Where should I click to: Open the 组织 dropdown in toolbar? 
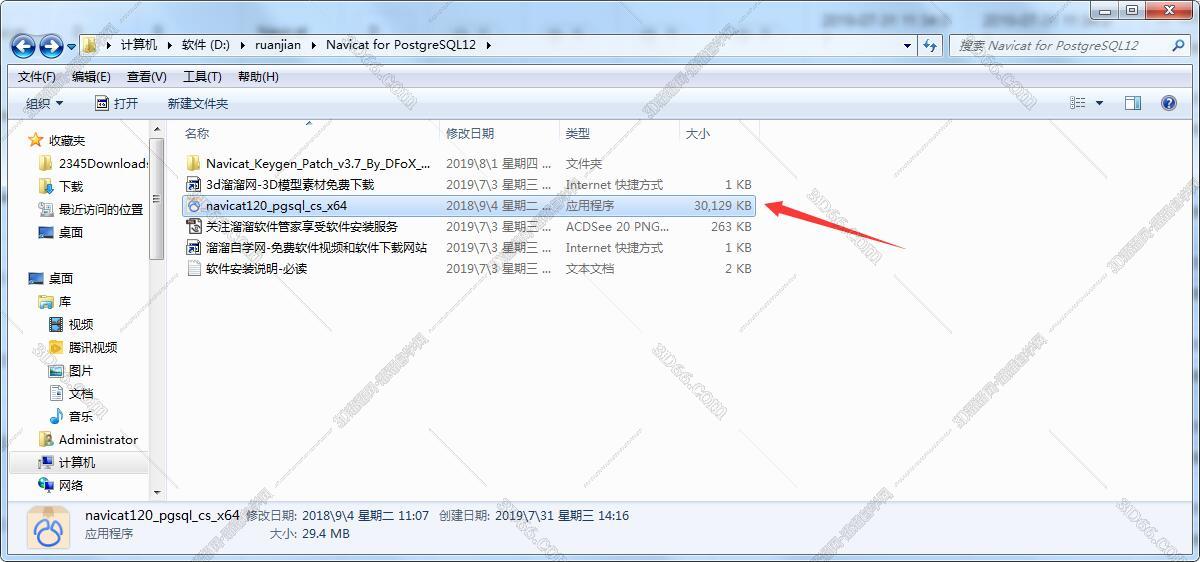click(44, 103)
